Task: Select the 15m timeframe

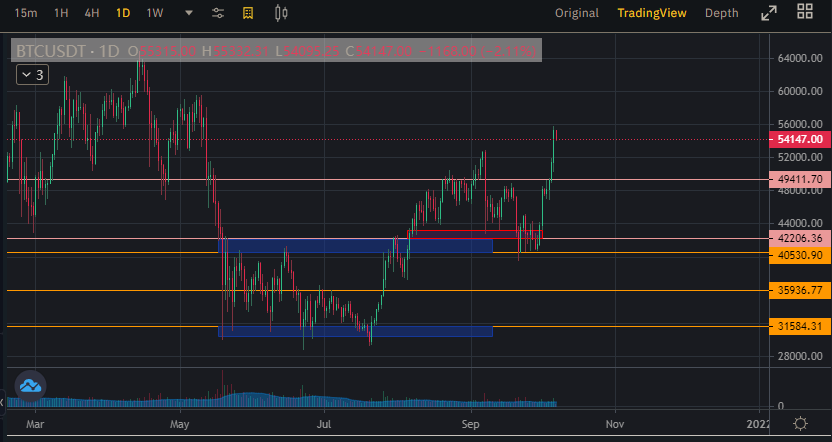Action: tap(25, 13)
